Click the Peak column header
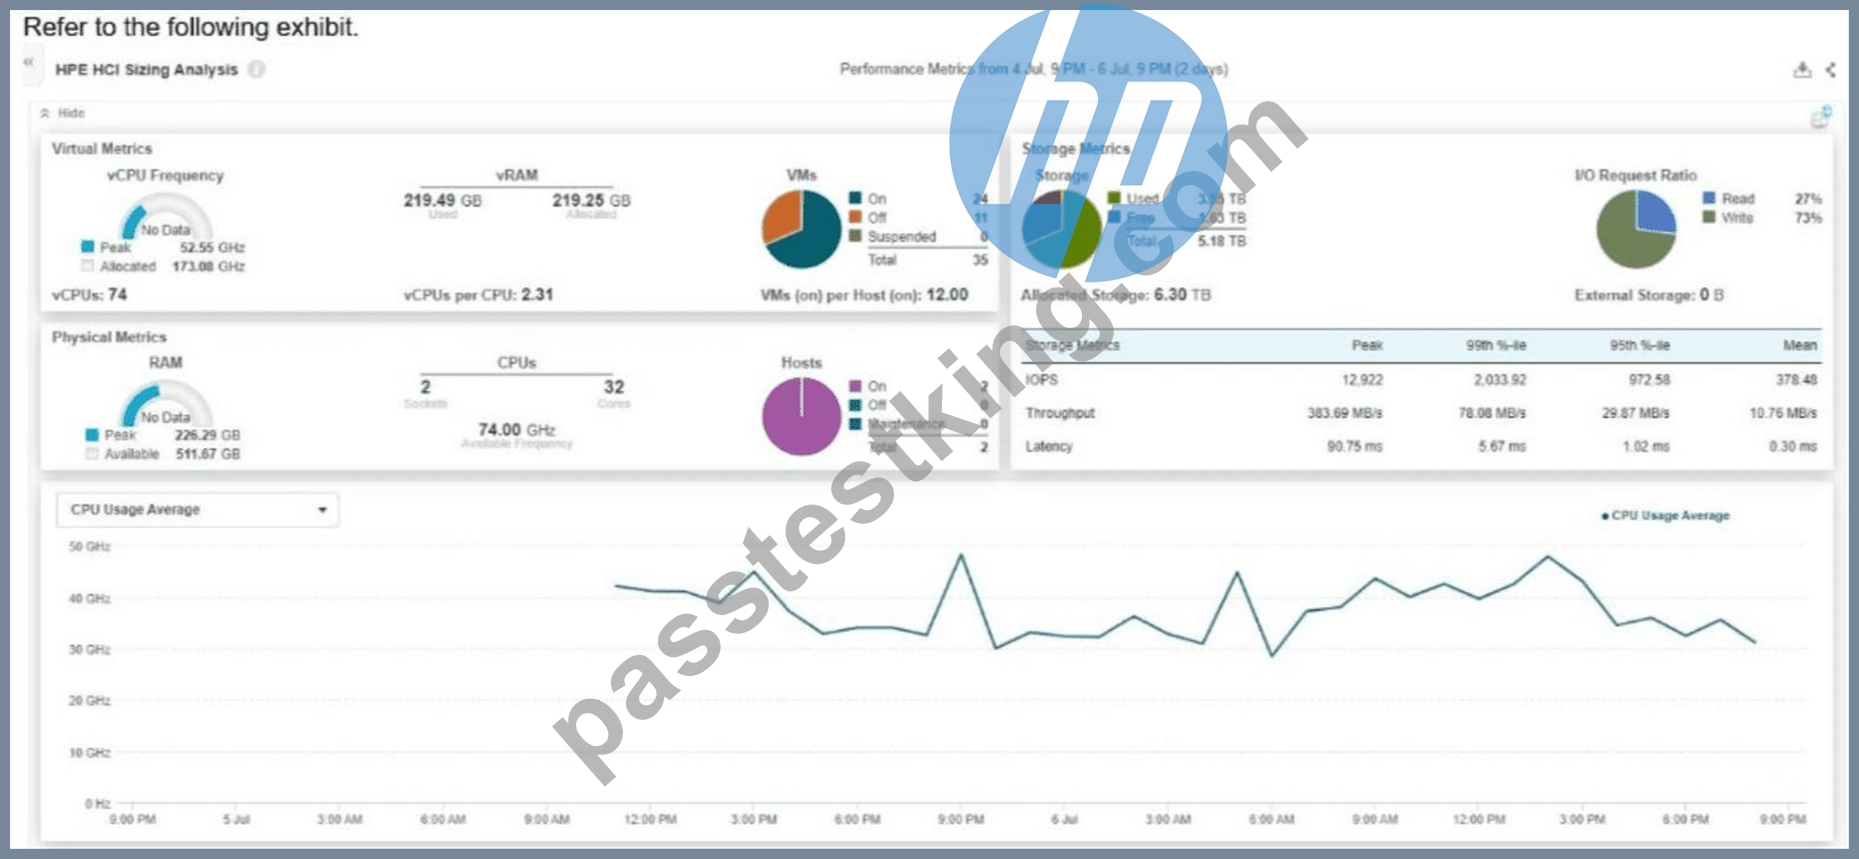The height and width of the screenshot is (859, 1859). coord(1367,345)
